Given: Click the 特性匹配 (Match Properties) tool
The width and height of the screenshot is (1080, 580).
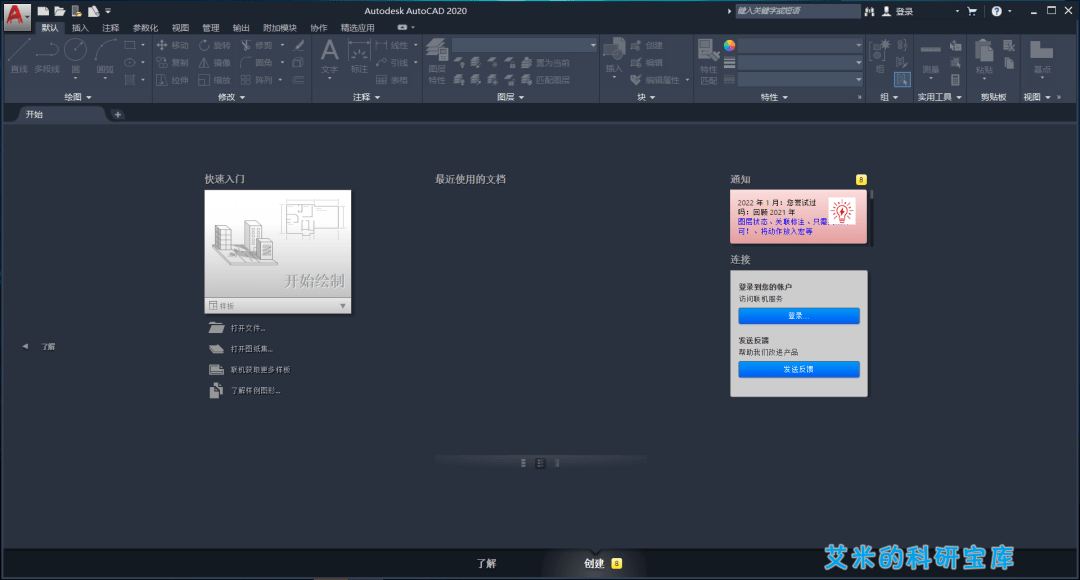Looking at the screenshot, I should tap(709, 61).
